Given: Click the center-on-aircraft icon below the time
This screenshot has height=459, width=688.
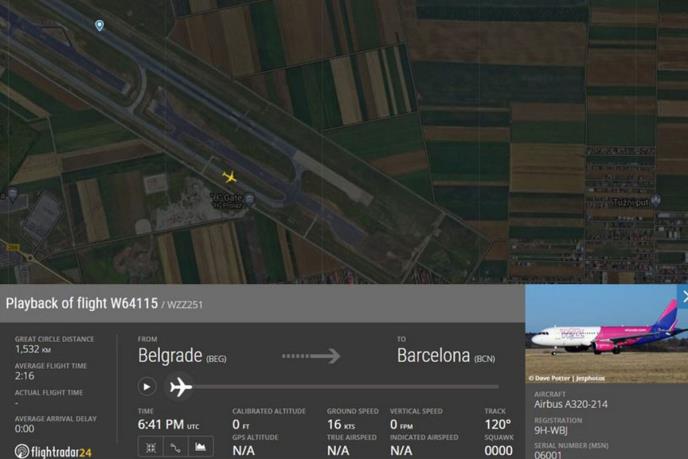Looking at the screenshot, I should [150, 447].
